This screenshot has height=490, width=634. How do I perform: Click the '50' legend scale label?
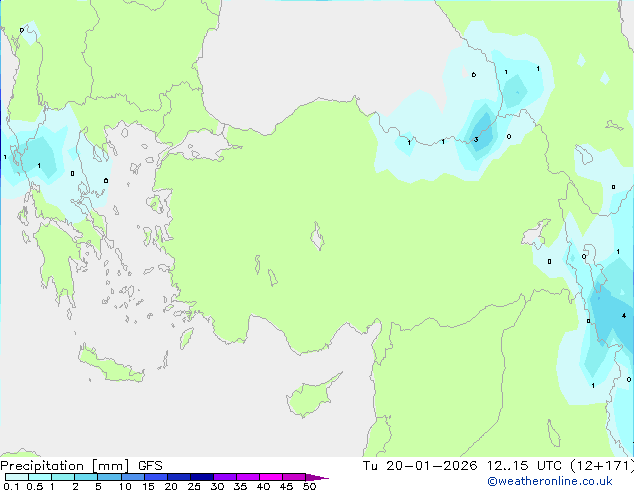pyautogui.click(x=309, y=486)
